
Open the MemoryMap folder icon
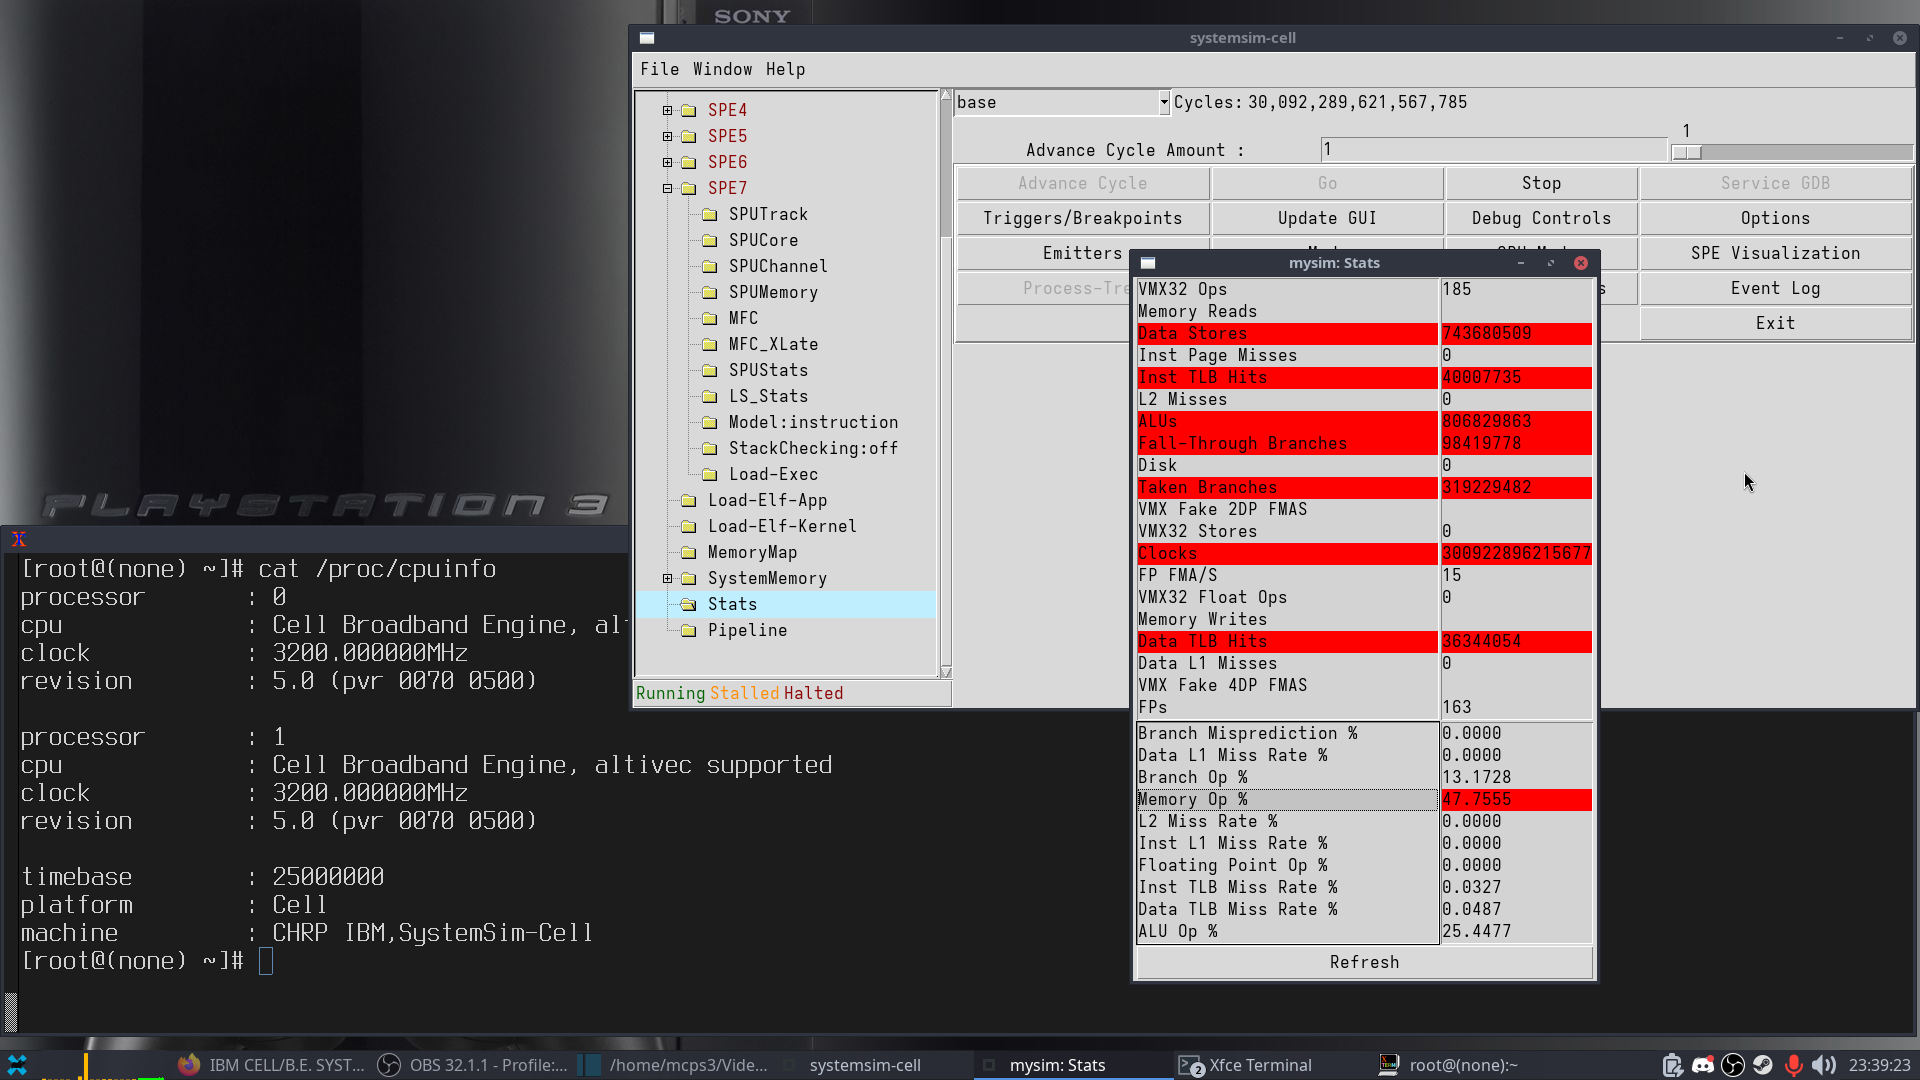click(689, 552)
